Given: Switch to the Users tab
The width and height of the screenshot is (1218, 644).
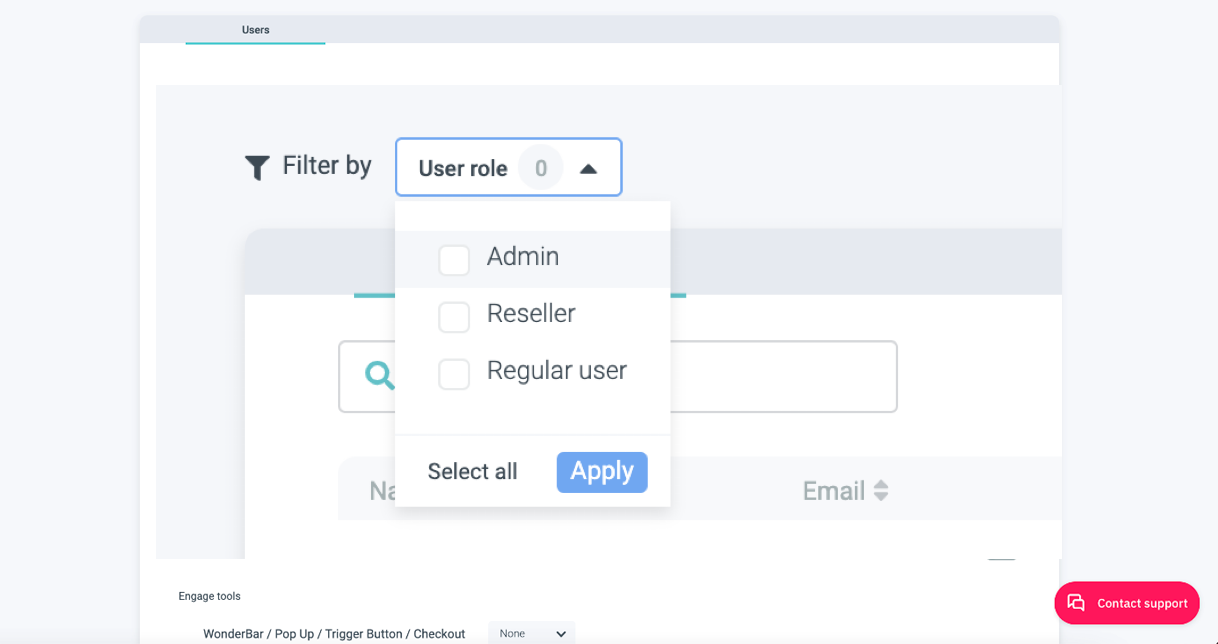Looking at the screenshot, I should 255,30.
